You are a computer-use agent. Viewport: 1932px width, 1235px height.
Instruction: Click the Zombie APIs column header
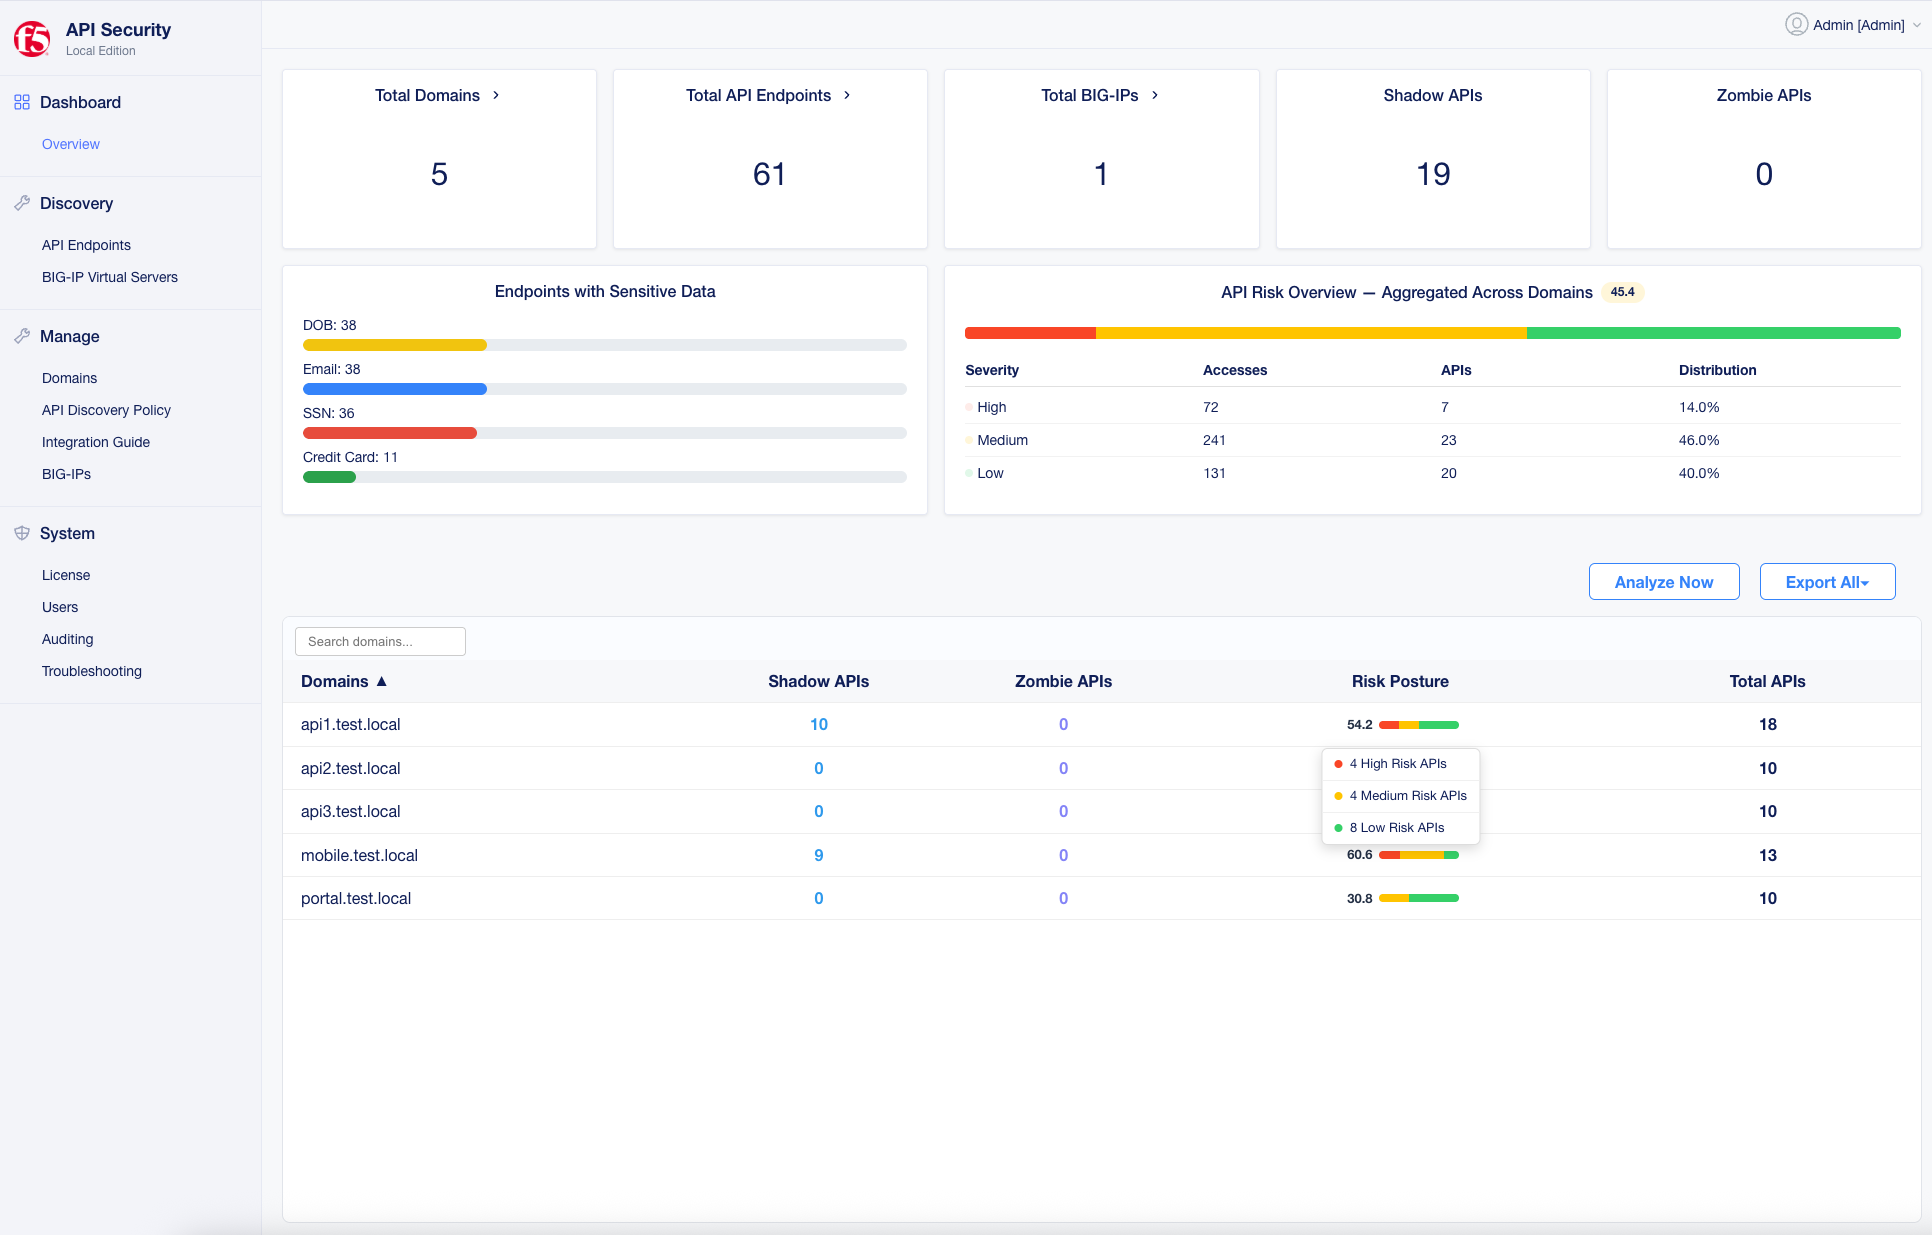[1063, 681]
